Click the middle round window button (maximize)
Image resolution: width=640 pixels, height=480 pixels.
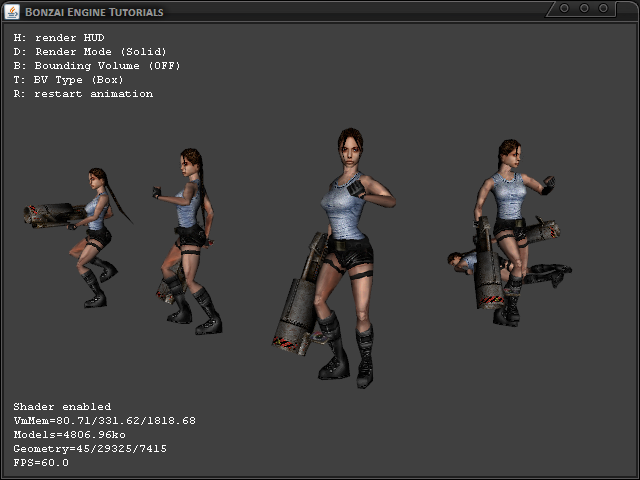click(586, 8)
